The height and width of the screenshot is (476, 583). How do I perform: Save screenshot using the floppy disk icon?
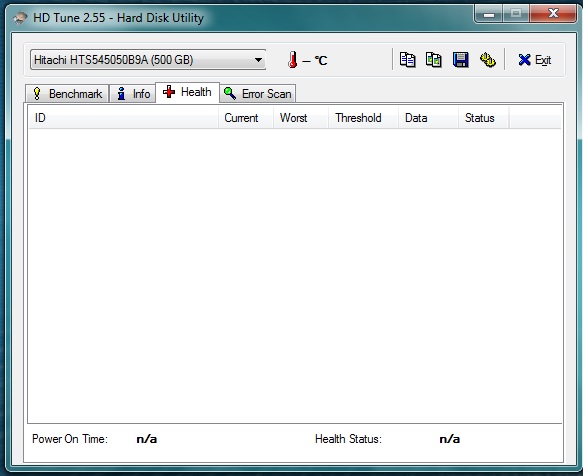(x=461, y=60)
